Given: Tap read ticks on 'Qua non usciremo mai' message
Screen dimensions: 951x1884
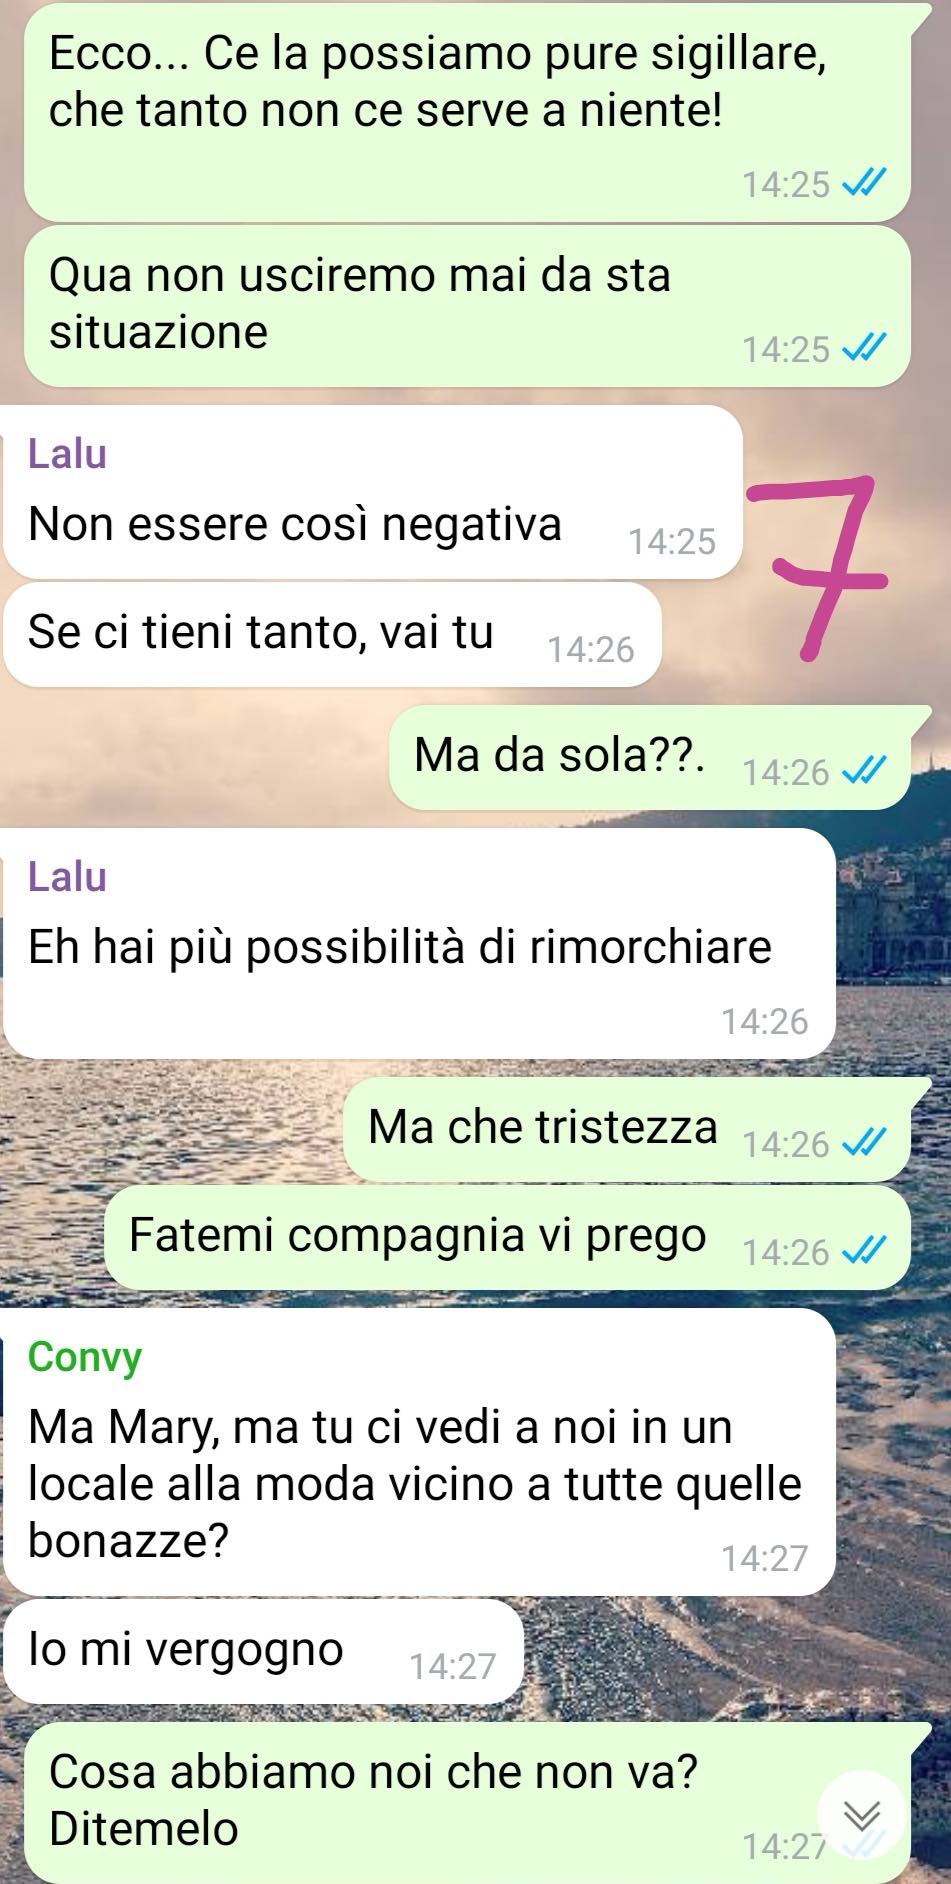Looking at the screenshot, I should [865, 348].
